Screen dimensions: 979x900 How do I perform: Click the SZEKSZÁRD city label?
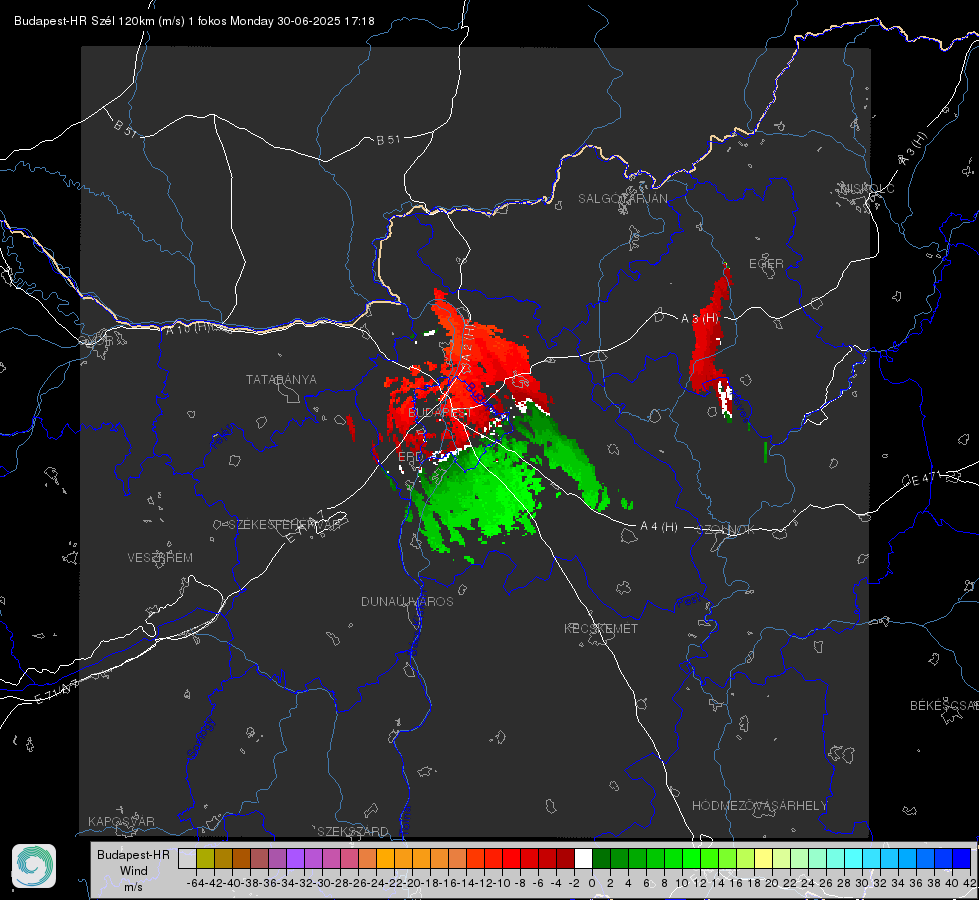coord(353,831)
